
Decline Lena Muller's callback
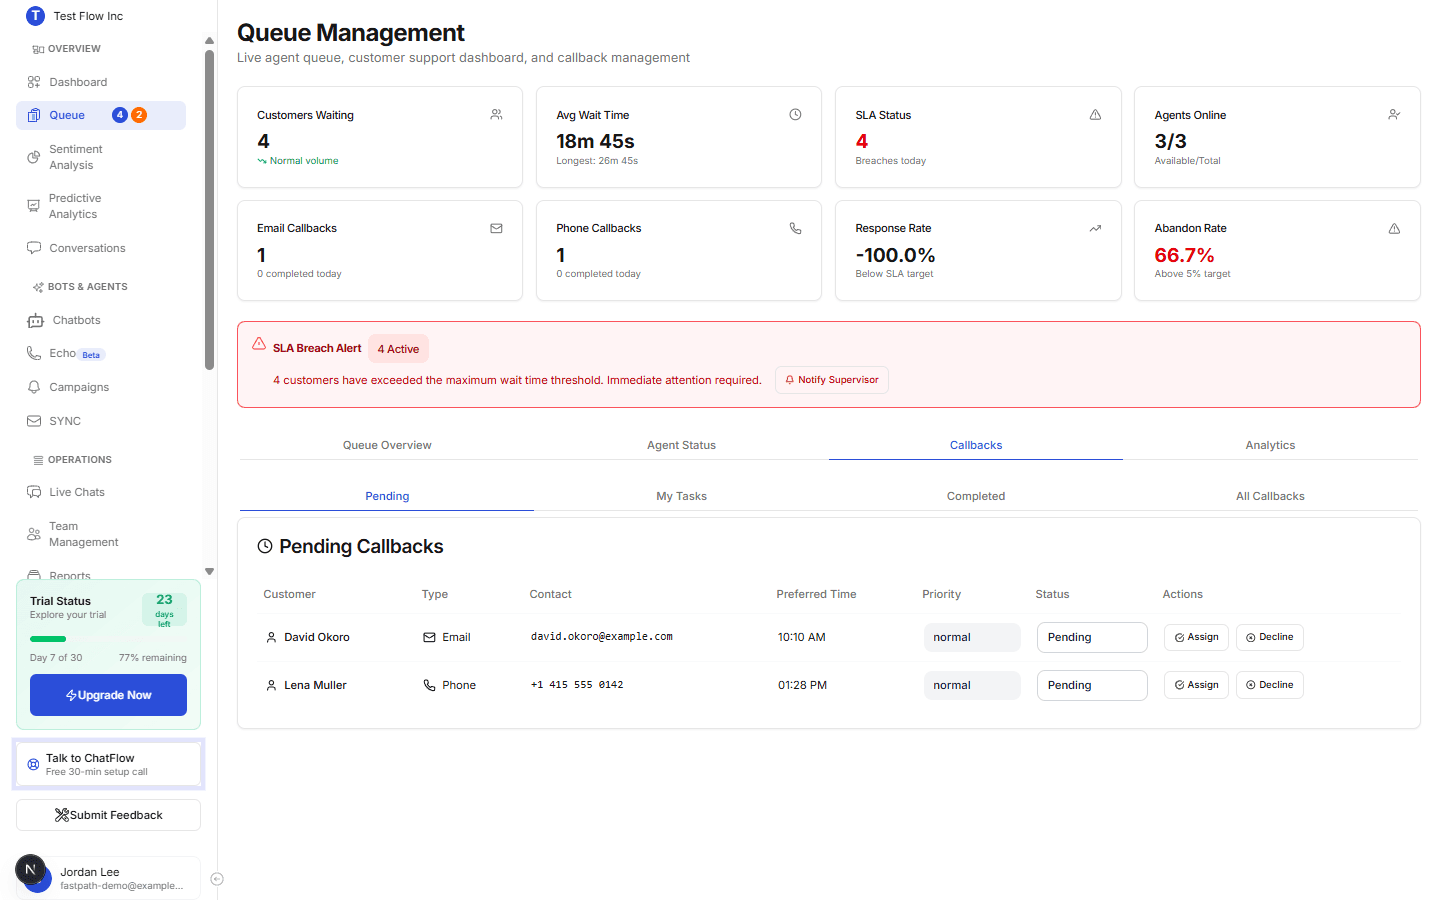click(x=1270, y=685)
